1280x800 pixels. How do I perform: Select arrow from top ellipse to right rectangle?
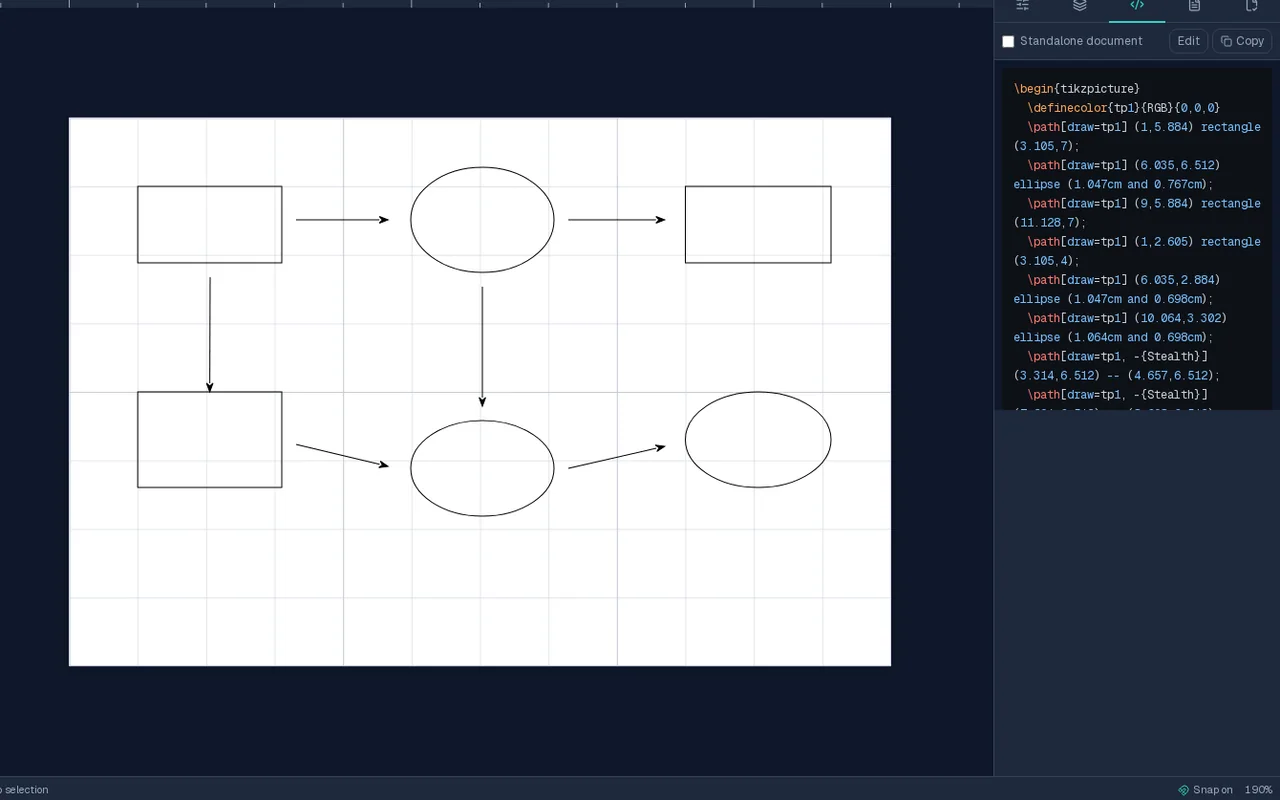click(616, 220)
